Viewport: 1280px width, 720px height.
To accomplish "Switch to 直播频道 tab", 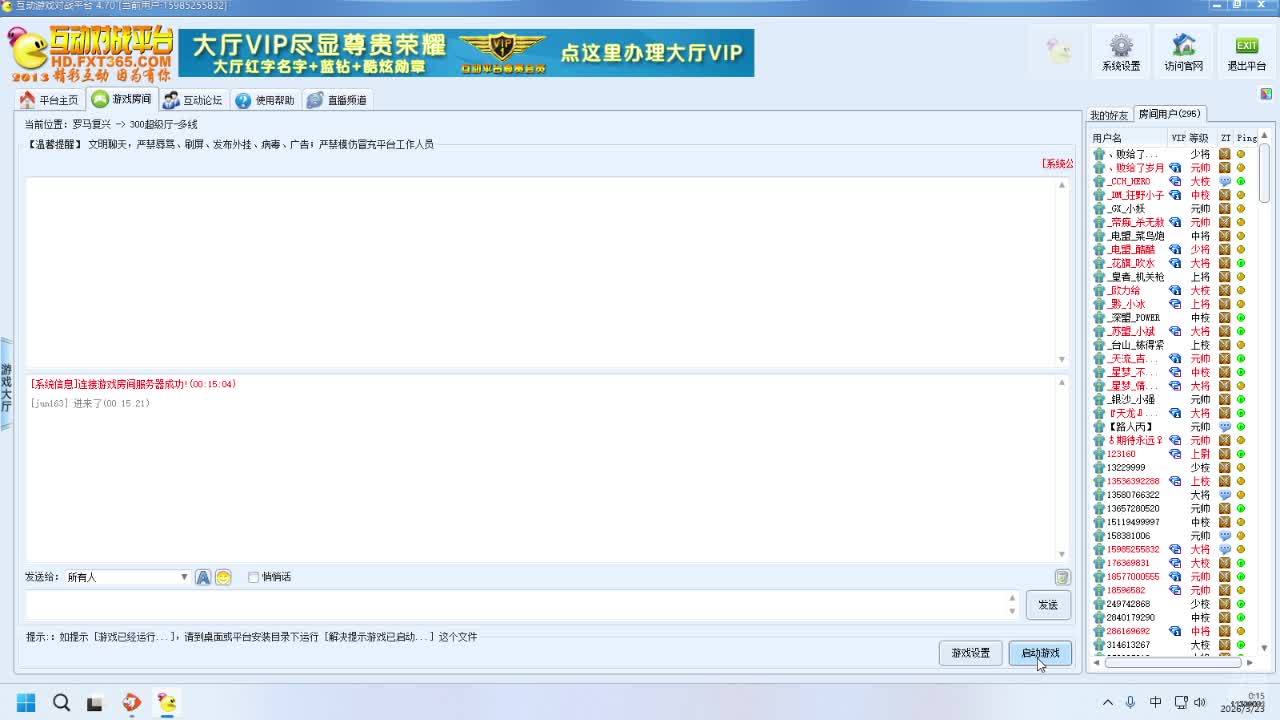I will click(x=337, y=100).
